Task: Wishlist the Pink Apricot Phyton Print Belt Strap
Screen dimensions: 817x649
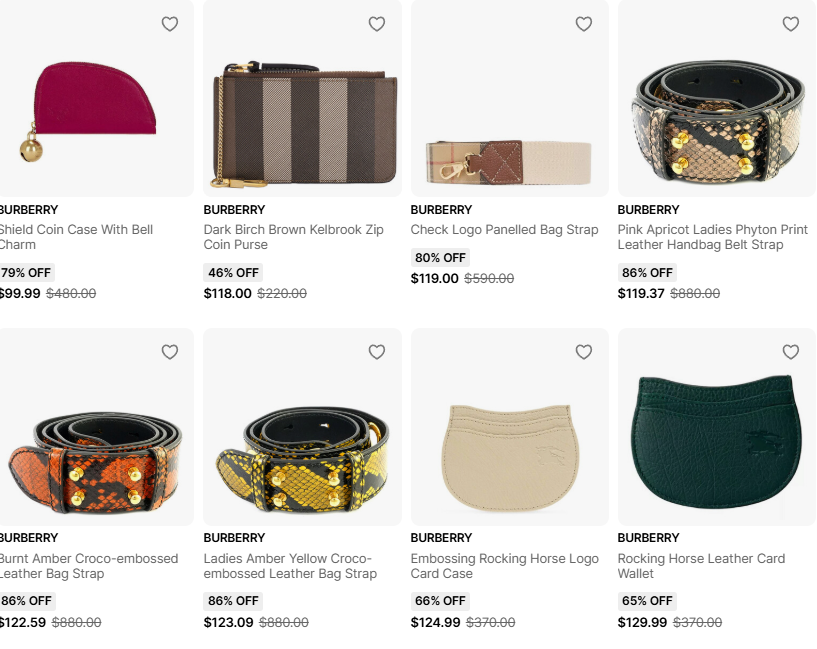Action: pos(791,24)
